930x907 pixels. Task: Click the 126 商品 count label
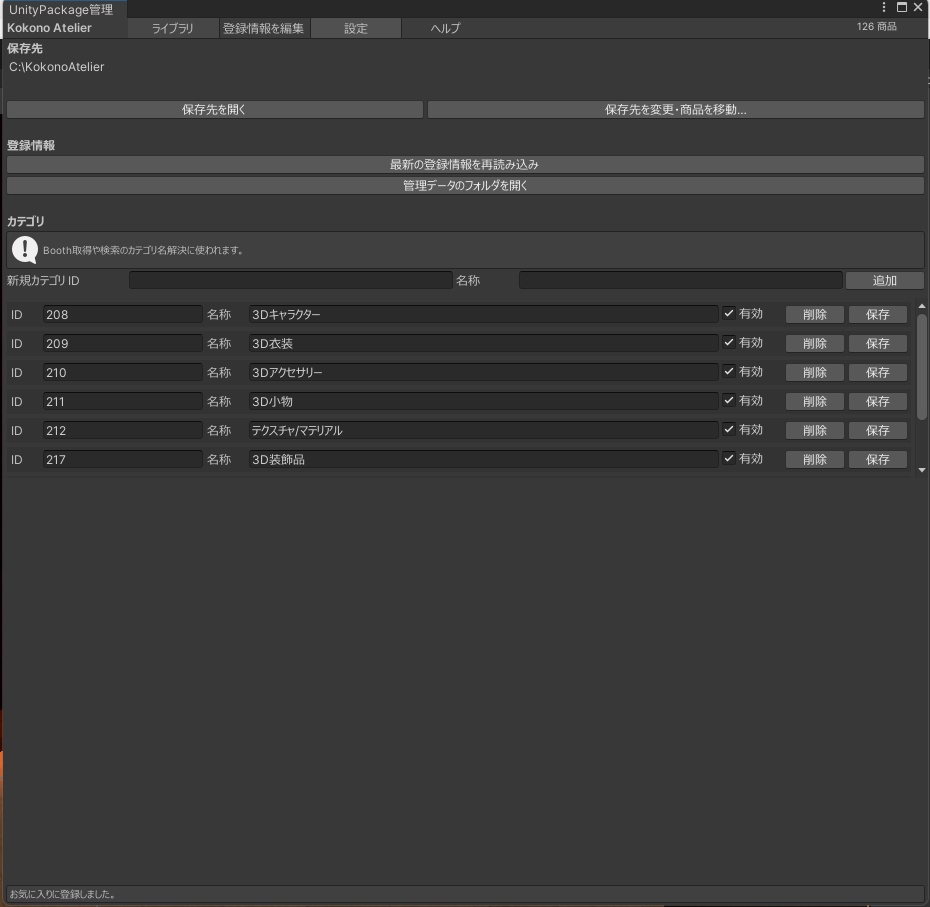click(x=877, y=27)
